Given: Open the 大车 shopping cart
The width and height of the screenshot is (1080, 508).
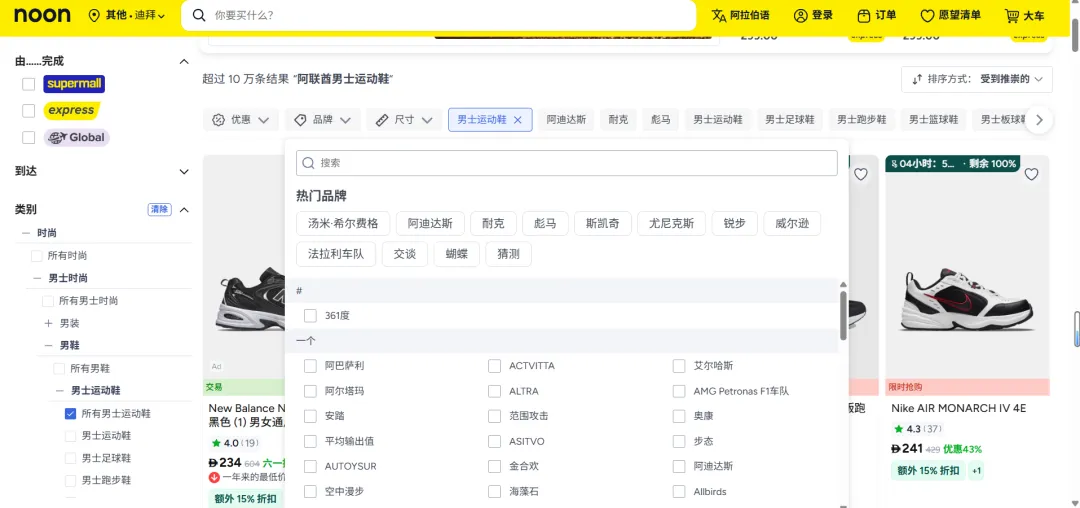Looking at the screenshot, I should [1024, 15].
